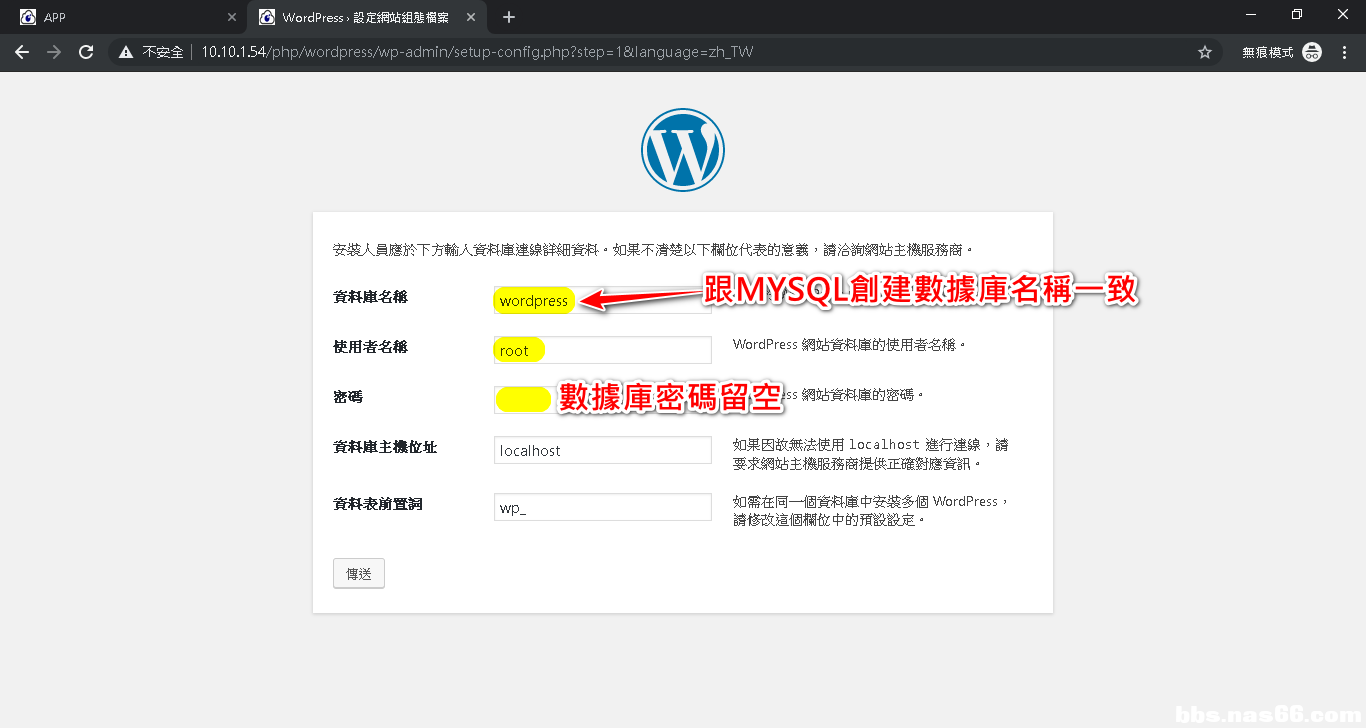This screenshot has height=728, width=1366.
Task: Click the browser back arrow button
Action: 22,52
